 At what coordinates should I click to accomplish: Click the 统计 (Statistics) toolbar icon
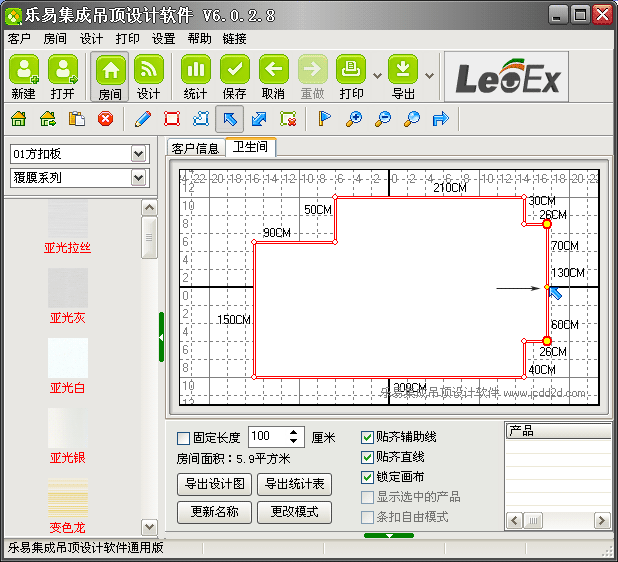[195, 70]
